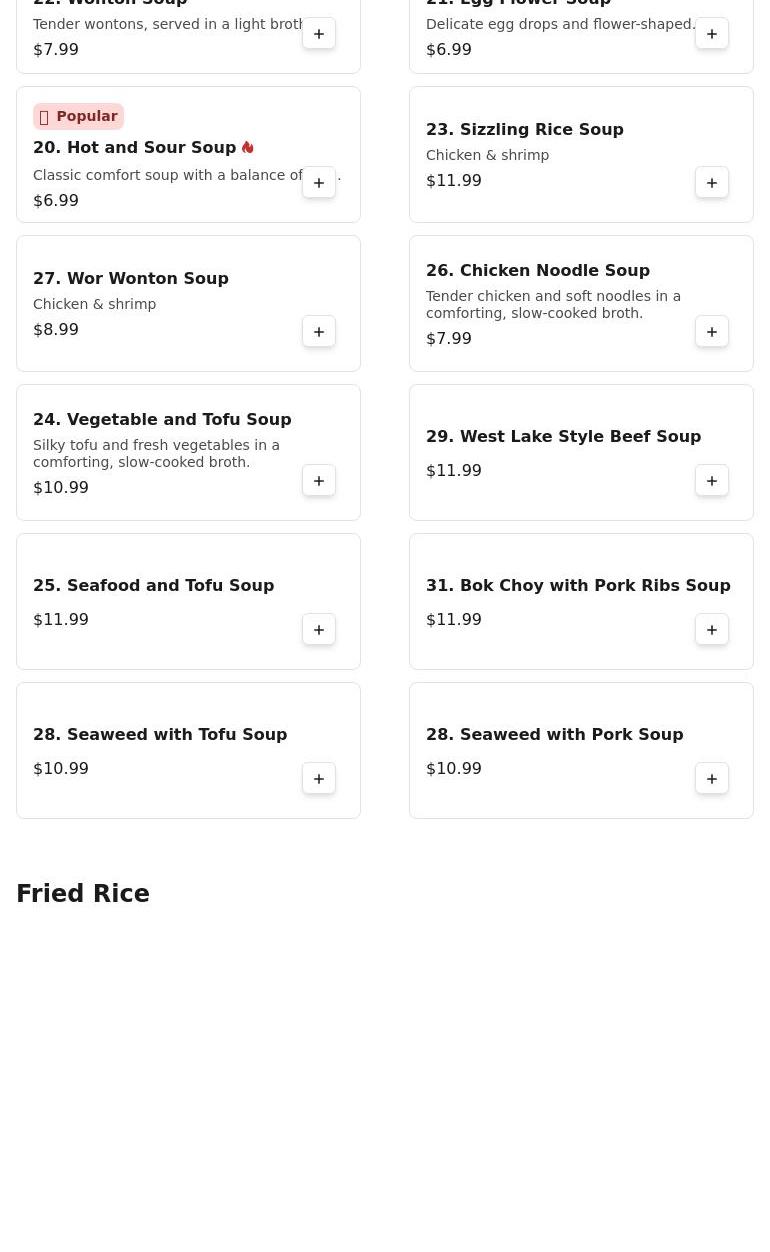Click the spicy flame icon on Hot and Sour Soup
Image resolution: width=770 pixels, height=1252 pixels.
[248, 147]
